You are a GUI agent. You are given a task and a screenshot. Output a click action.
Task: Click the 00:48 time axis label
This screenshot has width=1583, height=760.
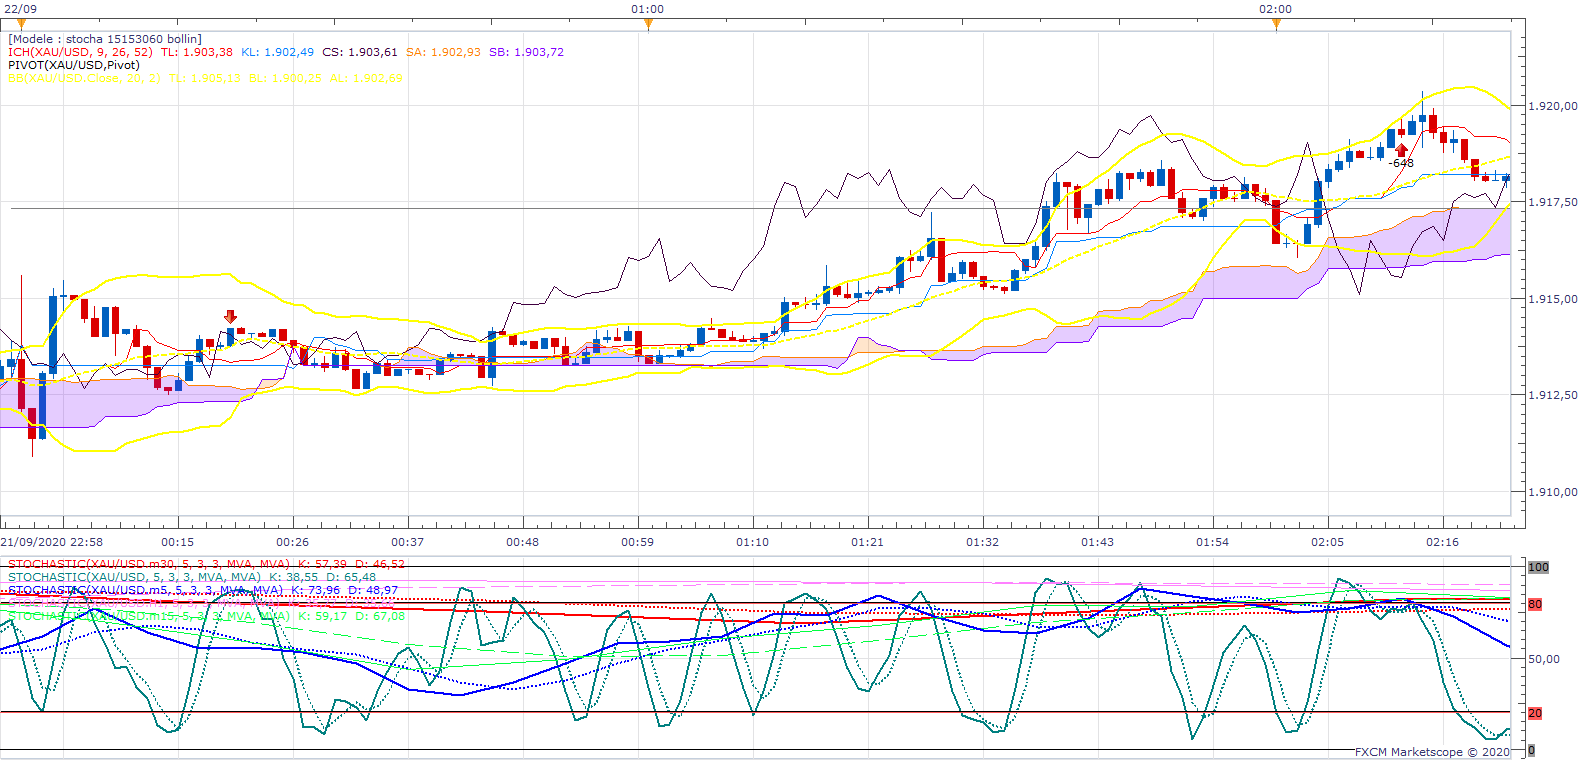click(x=522, y=542)
